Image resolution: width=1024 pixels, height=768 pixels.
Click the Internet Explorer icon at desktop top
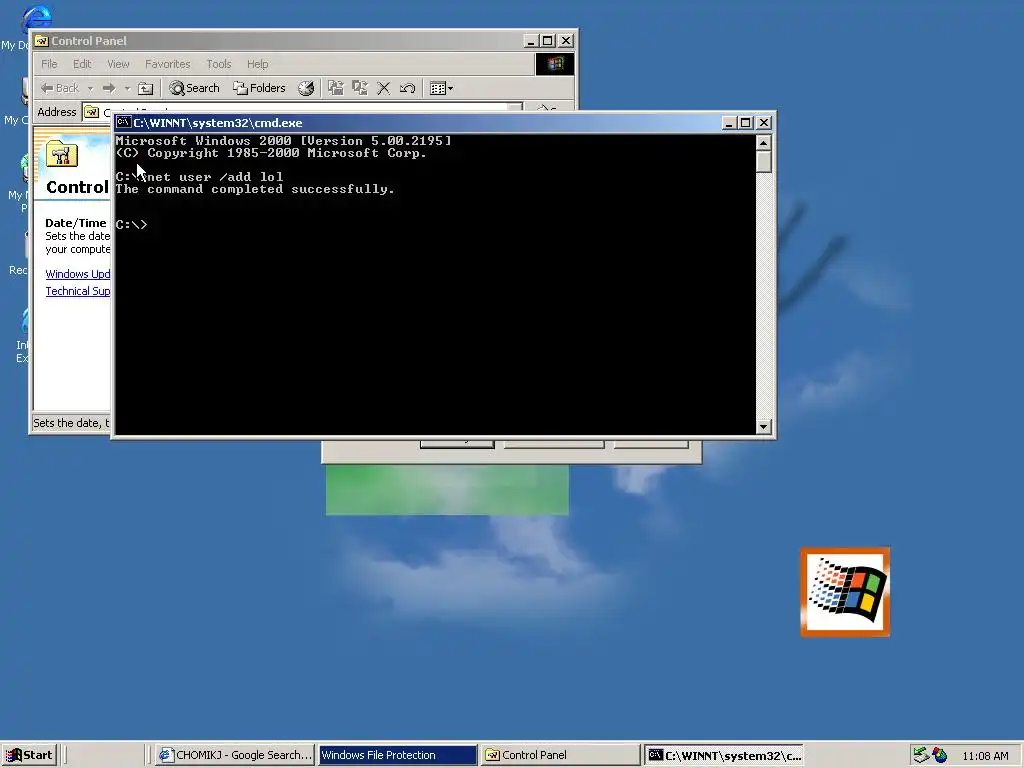click(37, 18)
